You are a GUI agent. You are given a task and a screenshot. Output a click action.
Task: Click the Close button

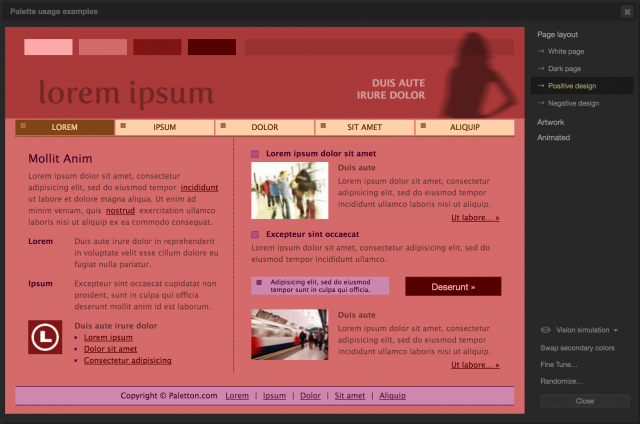click(x=585, y=401)
